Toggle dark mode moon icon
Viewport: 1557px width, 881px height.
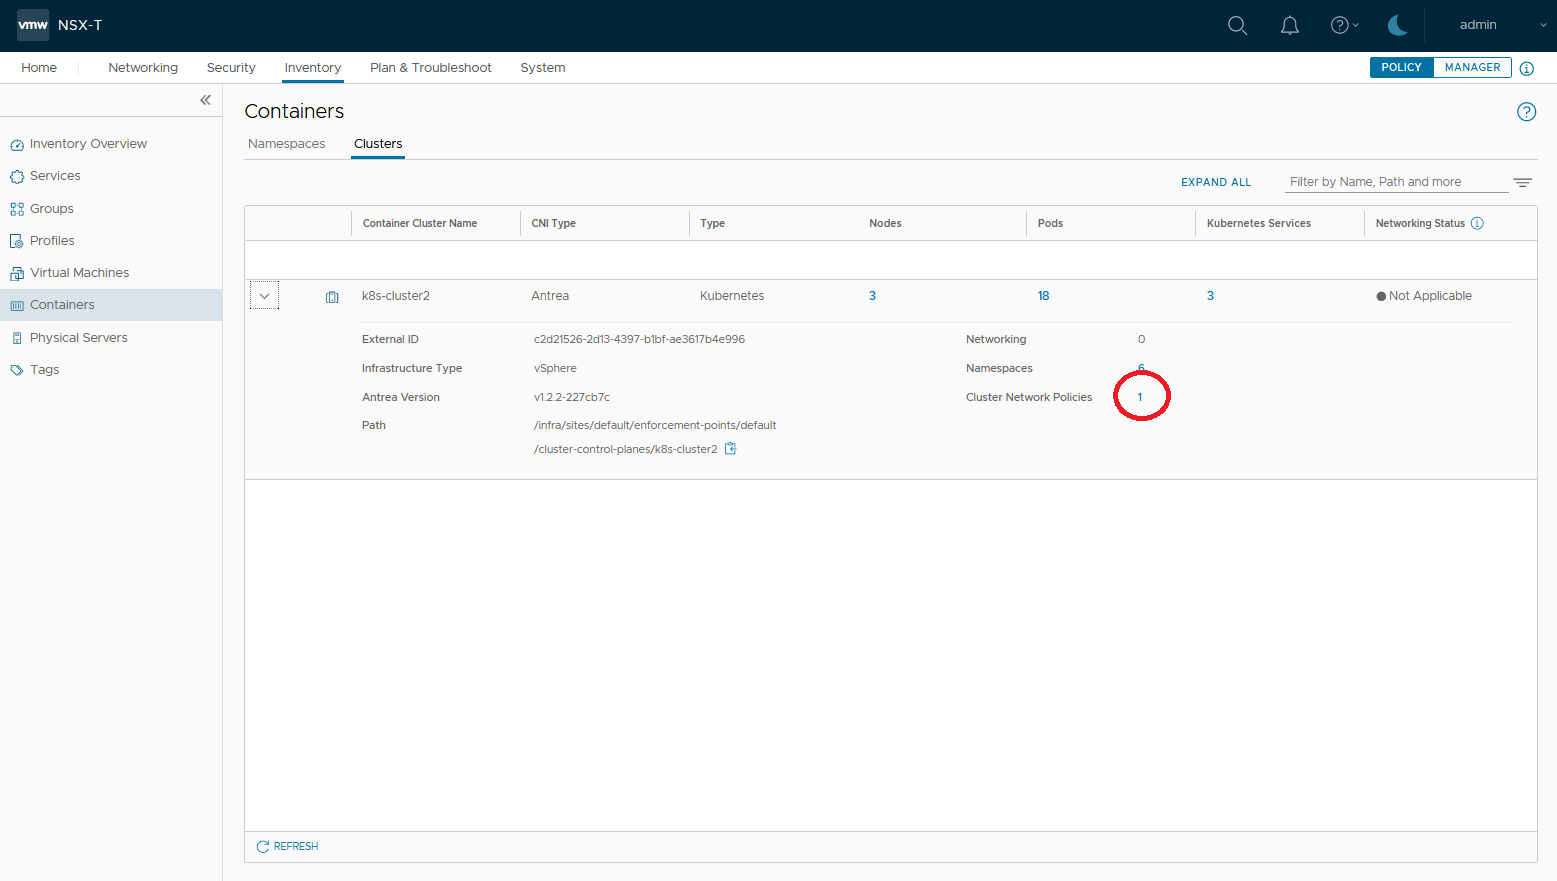(x=1398, y=25)
